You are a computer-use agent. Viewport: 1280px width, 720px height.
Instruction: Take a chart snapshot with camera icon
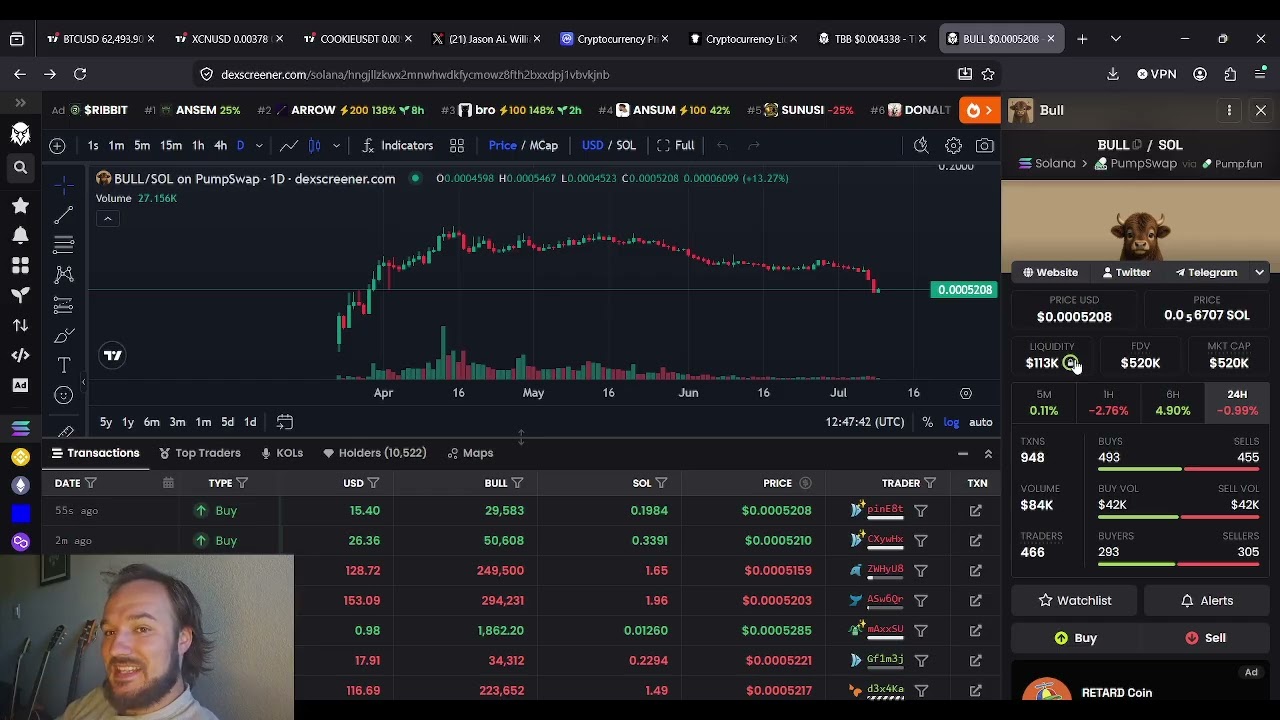click(x=985, y=145)
